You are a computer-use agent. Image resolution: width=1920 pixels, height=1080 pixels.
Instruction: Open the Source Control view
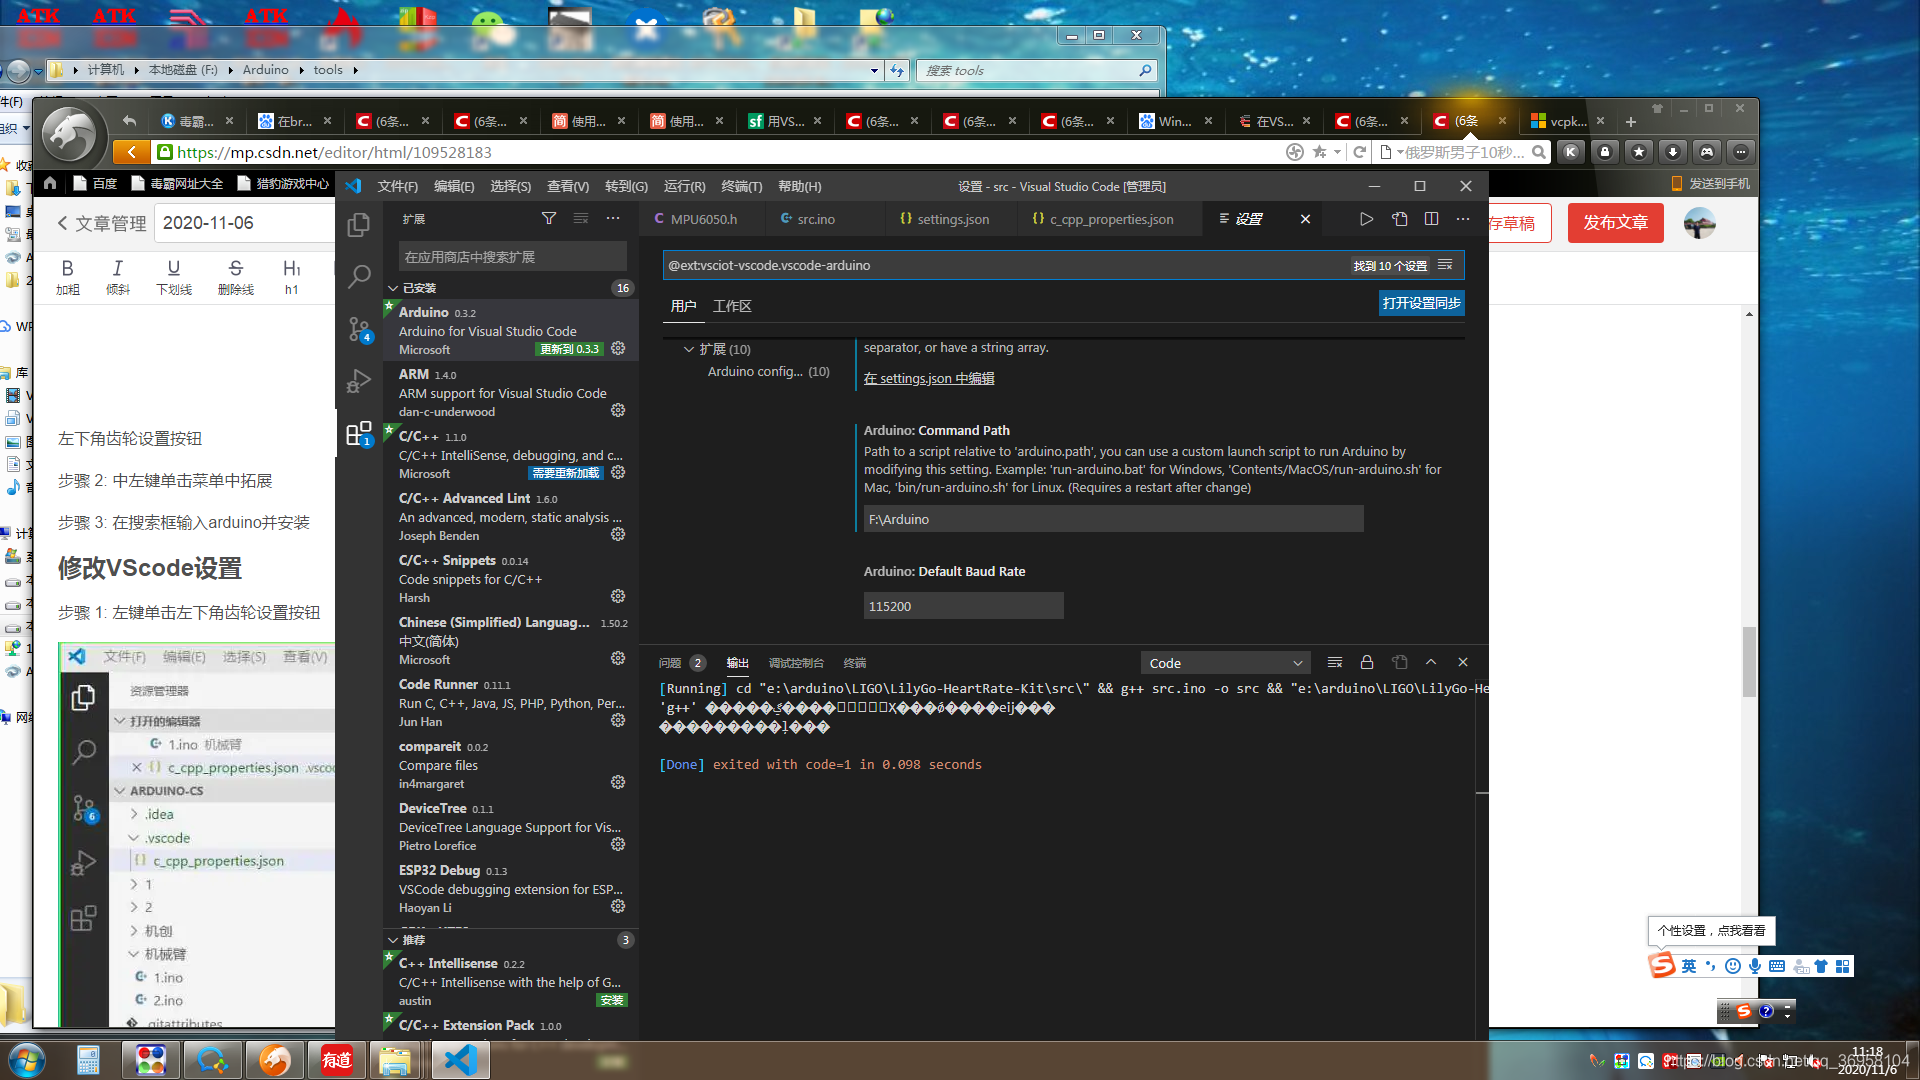coord(358,328)
